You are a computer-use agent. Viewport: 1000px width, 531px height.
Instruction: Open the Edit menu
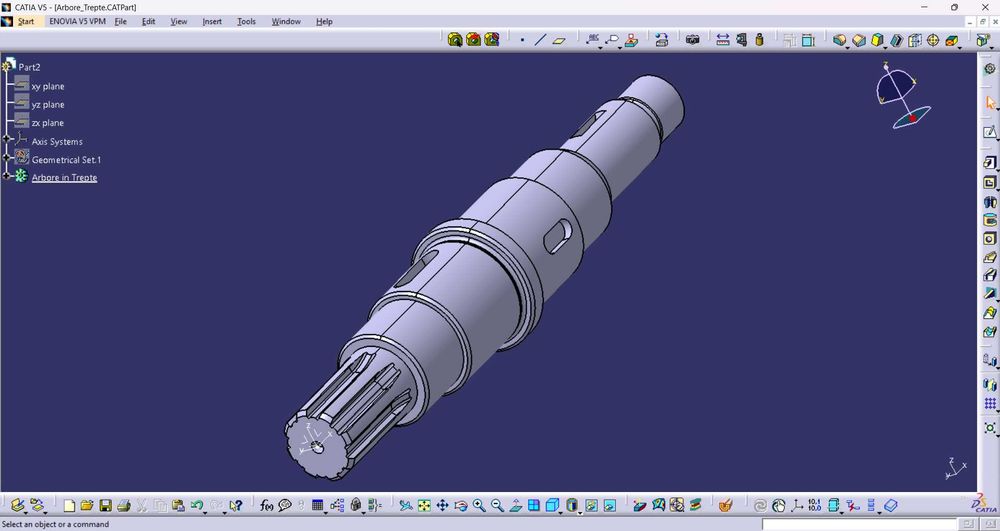pyautogui.click(x=149, y=22)
